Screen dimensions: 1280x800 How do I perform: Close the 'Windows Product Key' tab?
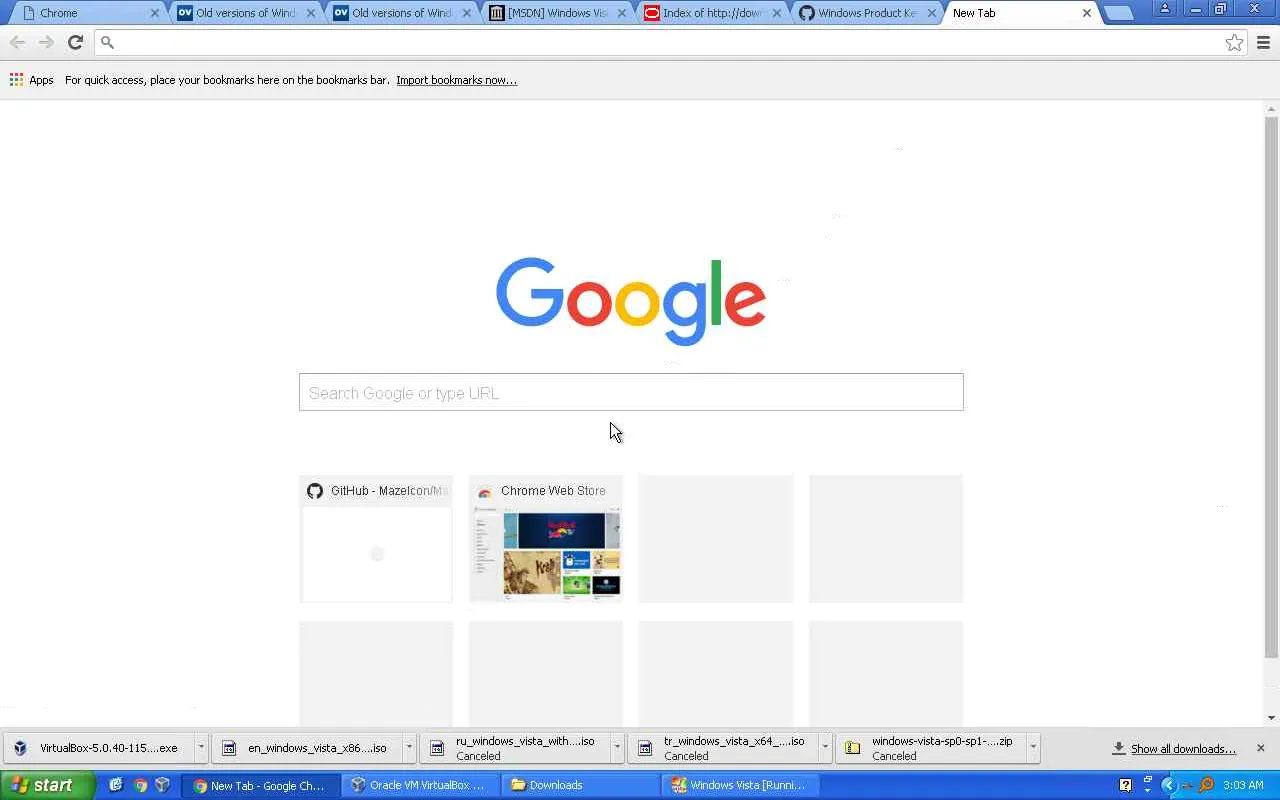pos(932,13)
